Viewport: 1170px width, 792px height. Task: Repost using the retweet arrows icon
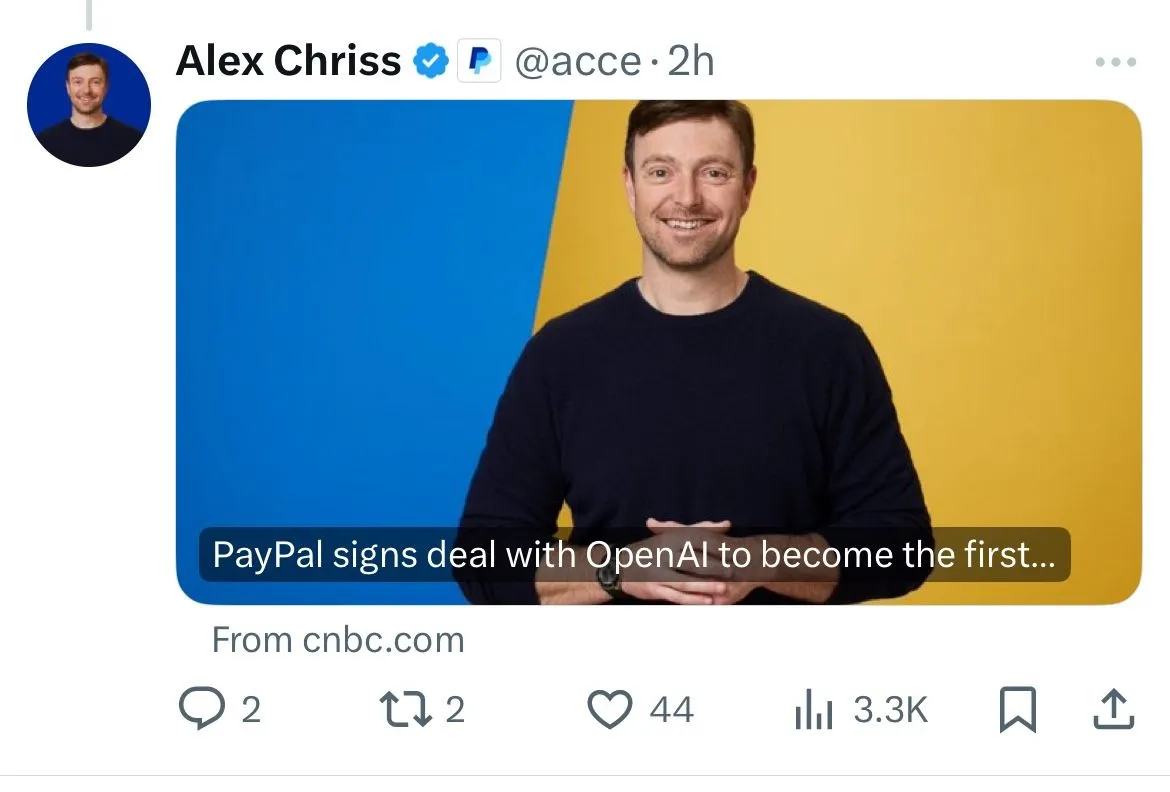[x=406, y=709]
